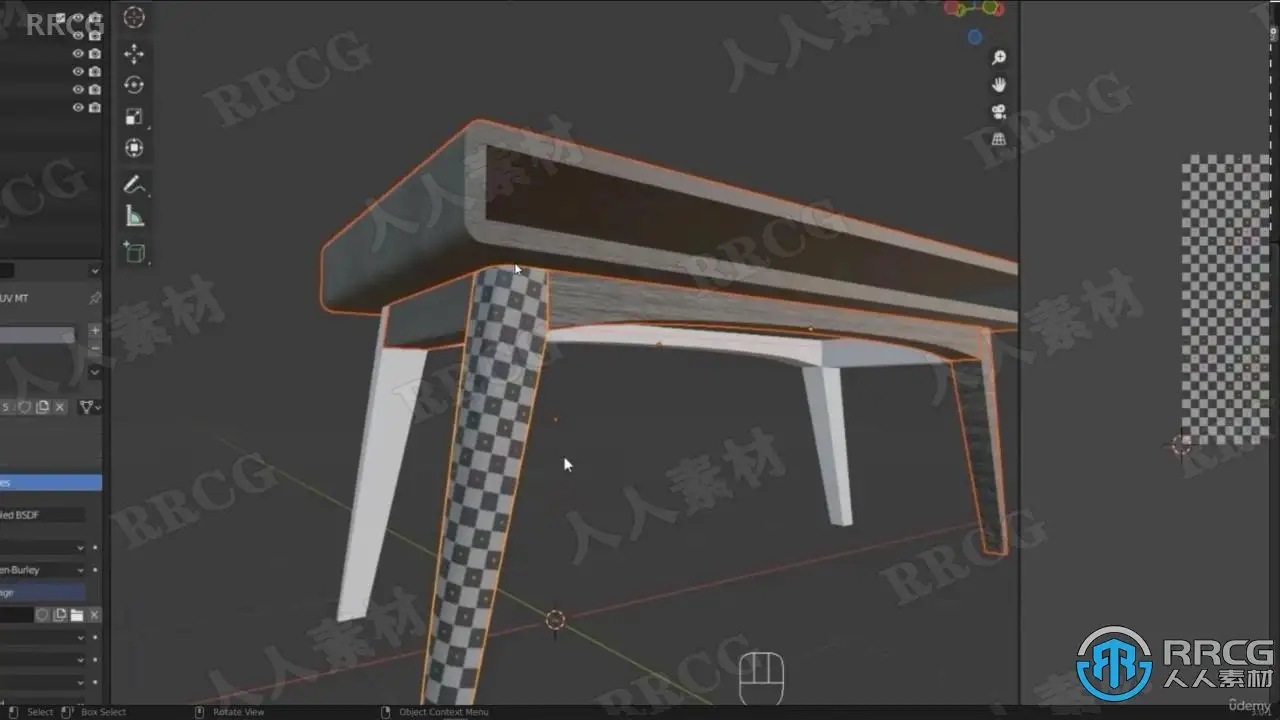Open material slot specials chevron dropdown

95,372
